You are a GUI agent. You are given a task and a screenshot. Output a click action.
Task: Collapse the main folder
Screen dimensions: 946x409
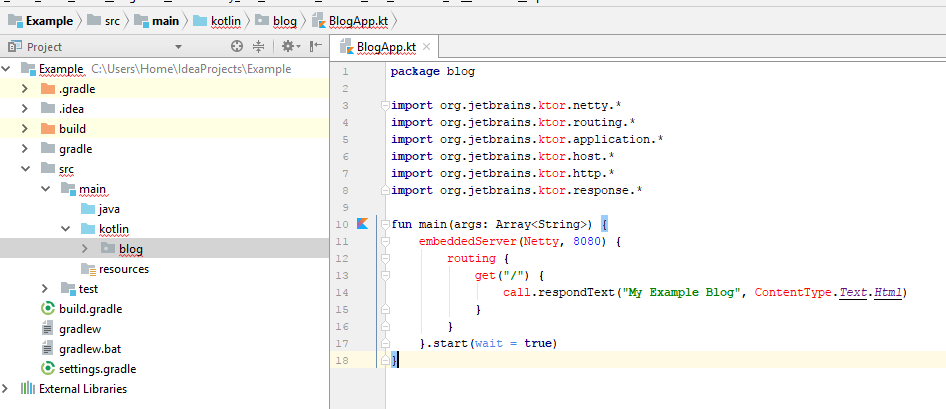click(x=45, y=189)
